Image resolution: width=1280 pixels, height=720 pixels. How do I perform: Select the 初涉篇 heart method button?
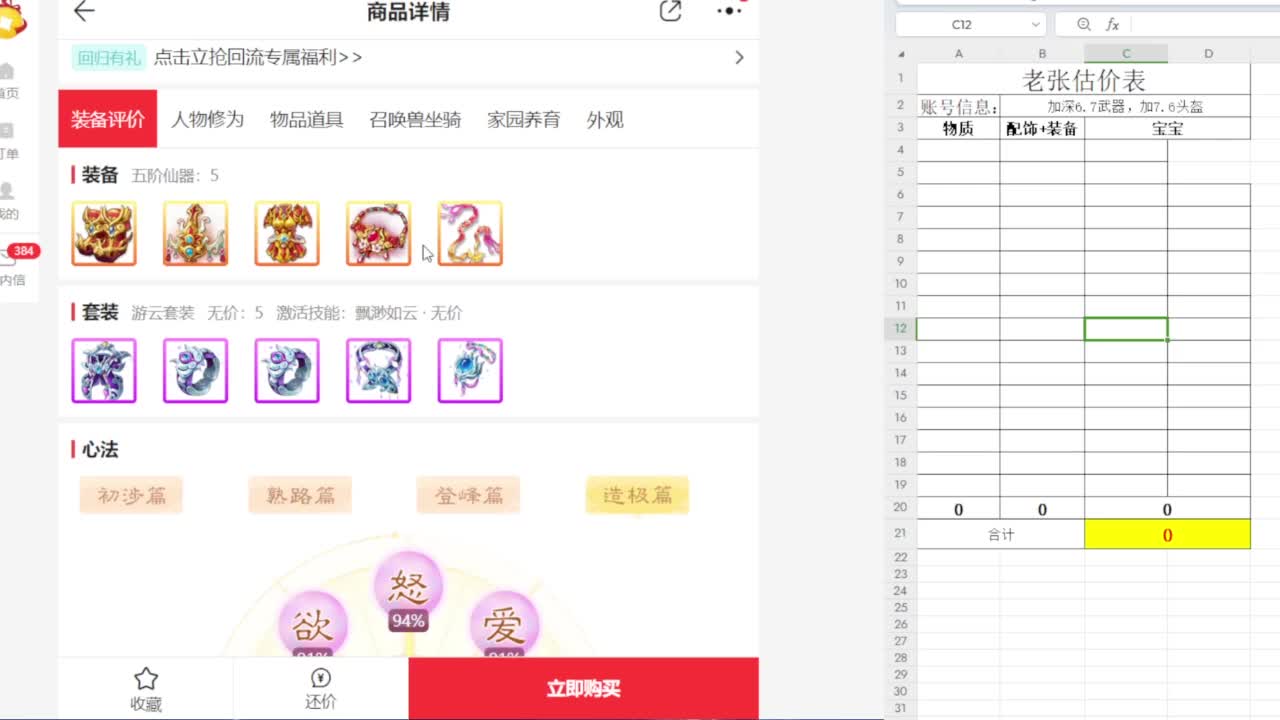[131, 495]
